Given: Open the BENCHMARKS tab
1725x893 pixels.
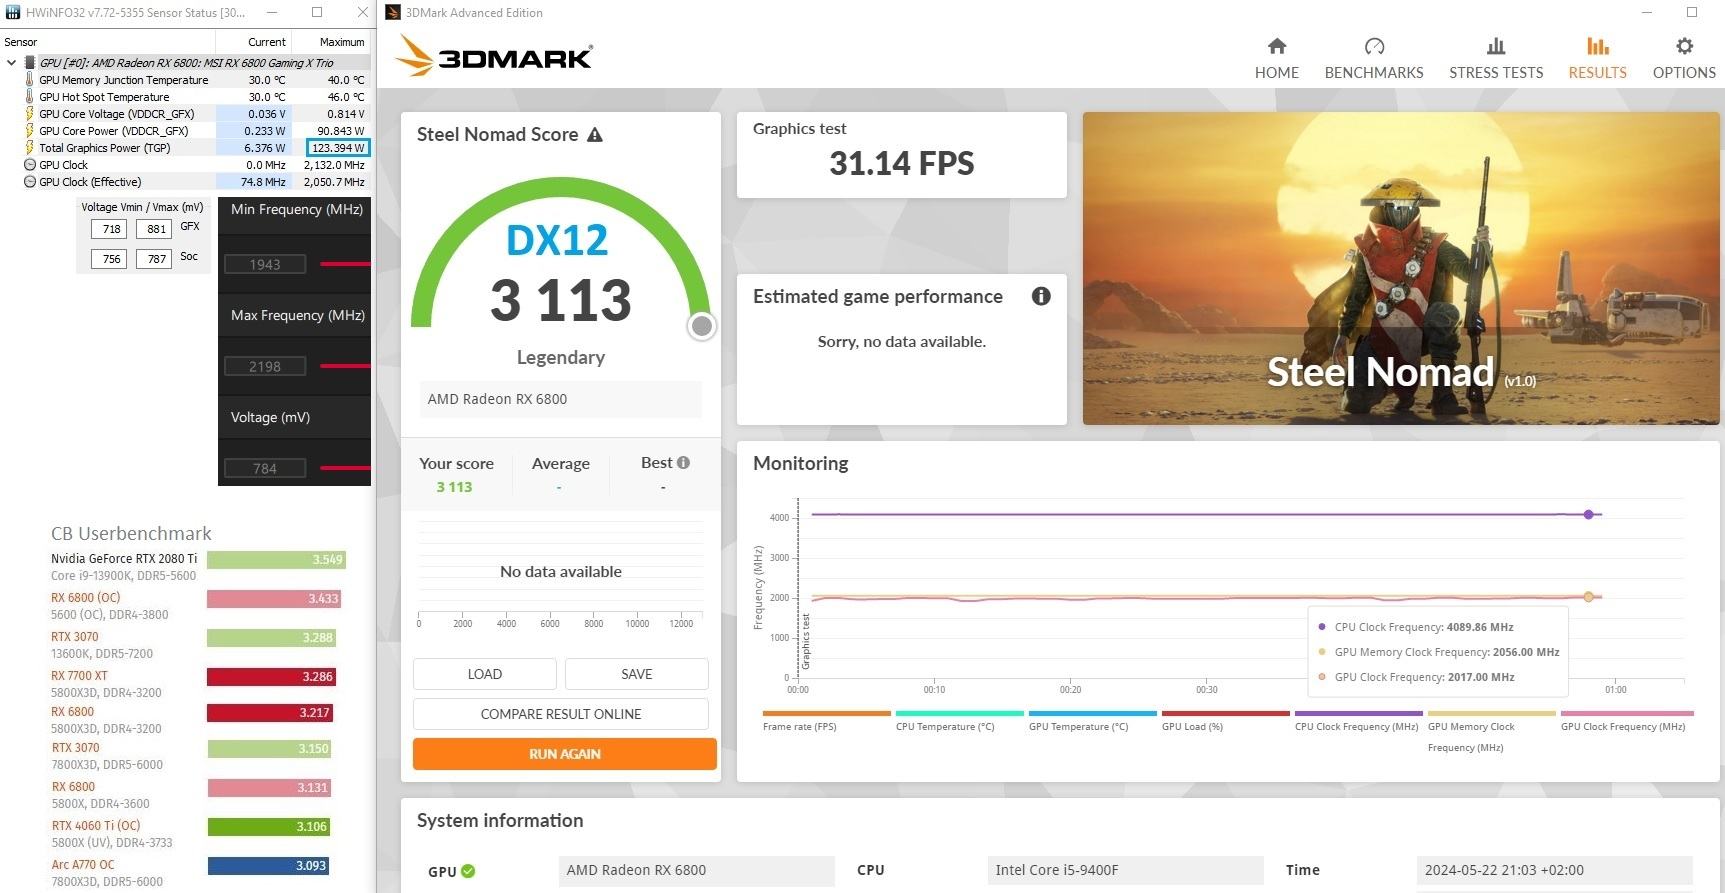Looking at the screenshot, I should click(x=1373, y=58).
